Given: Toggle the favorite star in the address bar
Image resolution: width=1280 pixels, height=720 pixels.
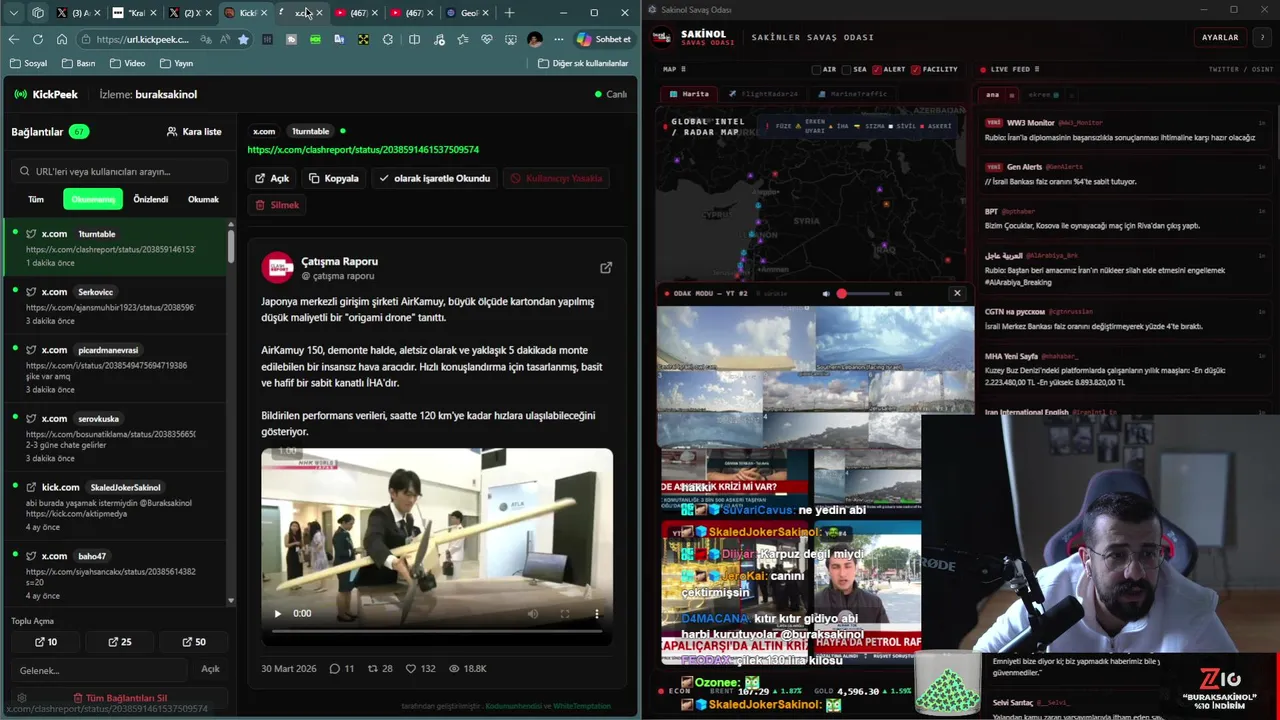Looking at the screenshot, I should click(243, 39).
